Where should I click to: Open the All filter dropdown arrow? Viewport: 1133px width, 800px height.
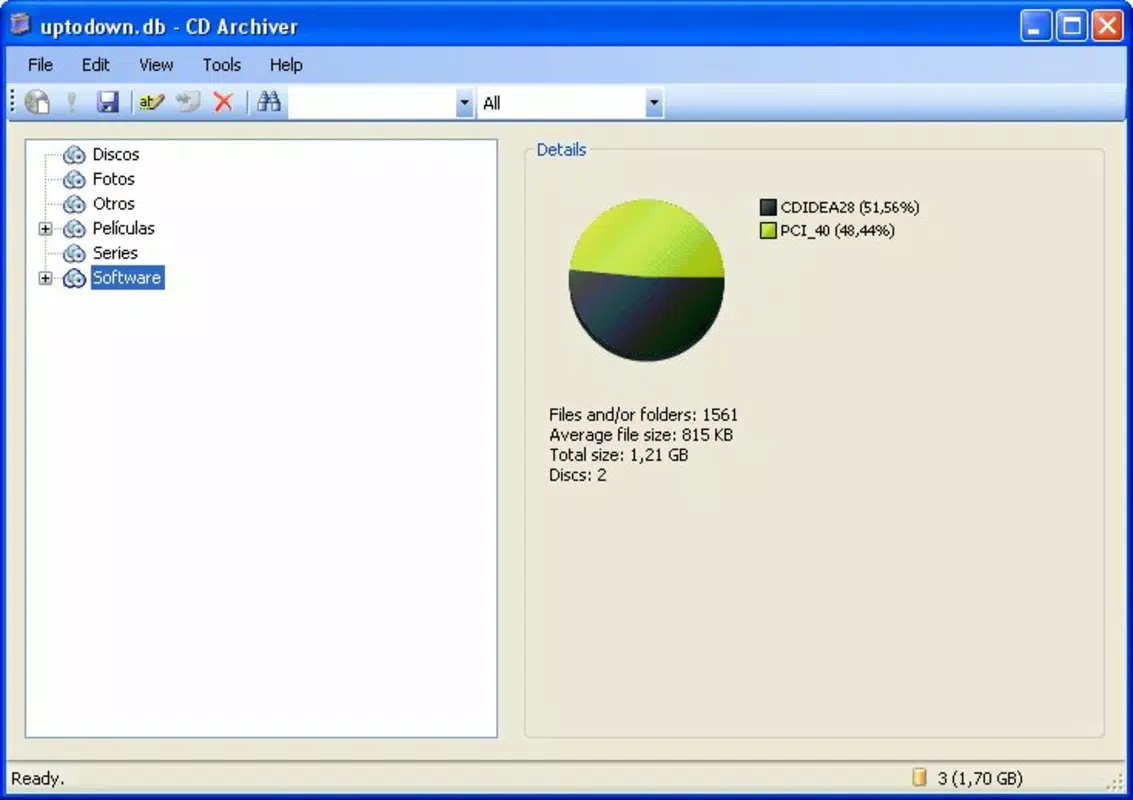(x=653, y=103)
